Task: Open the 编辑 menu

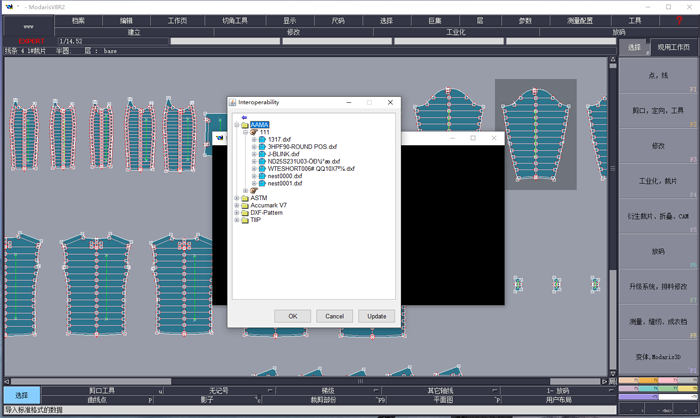Action: 126,21
